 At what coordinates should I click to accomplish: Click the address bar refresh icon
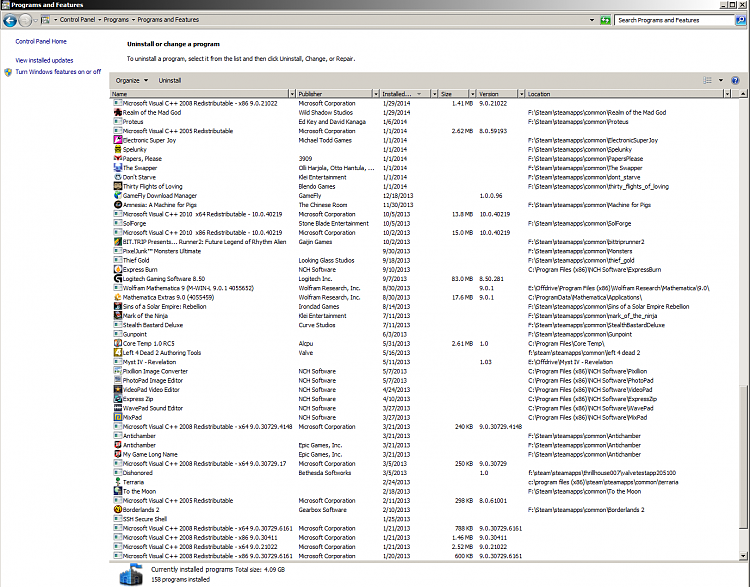click(605, 20)
